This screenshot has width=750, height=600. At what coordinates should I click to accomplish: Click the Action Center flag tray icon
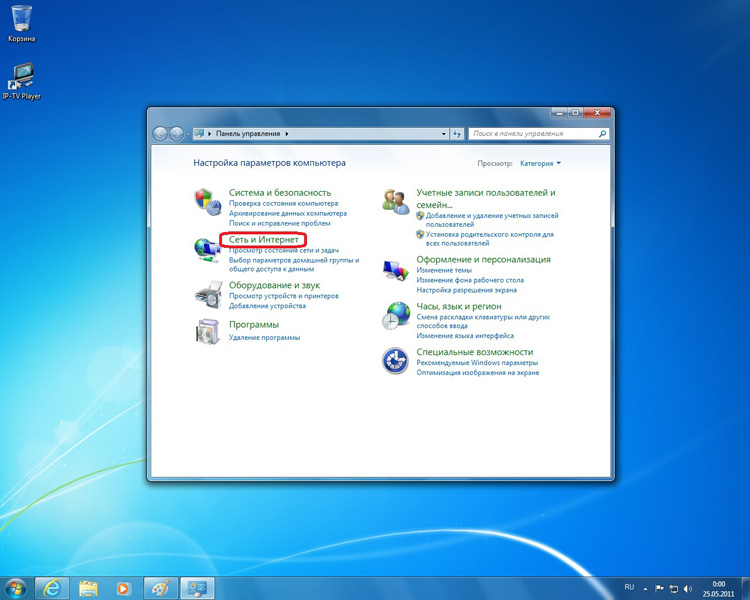659,589
